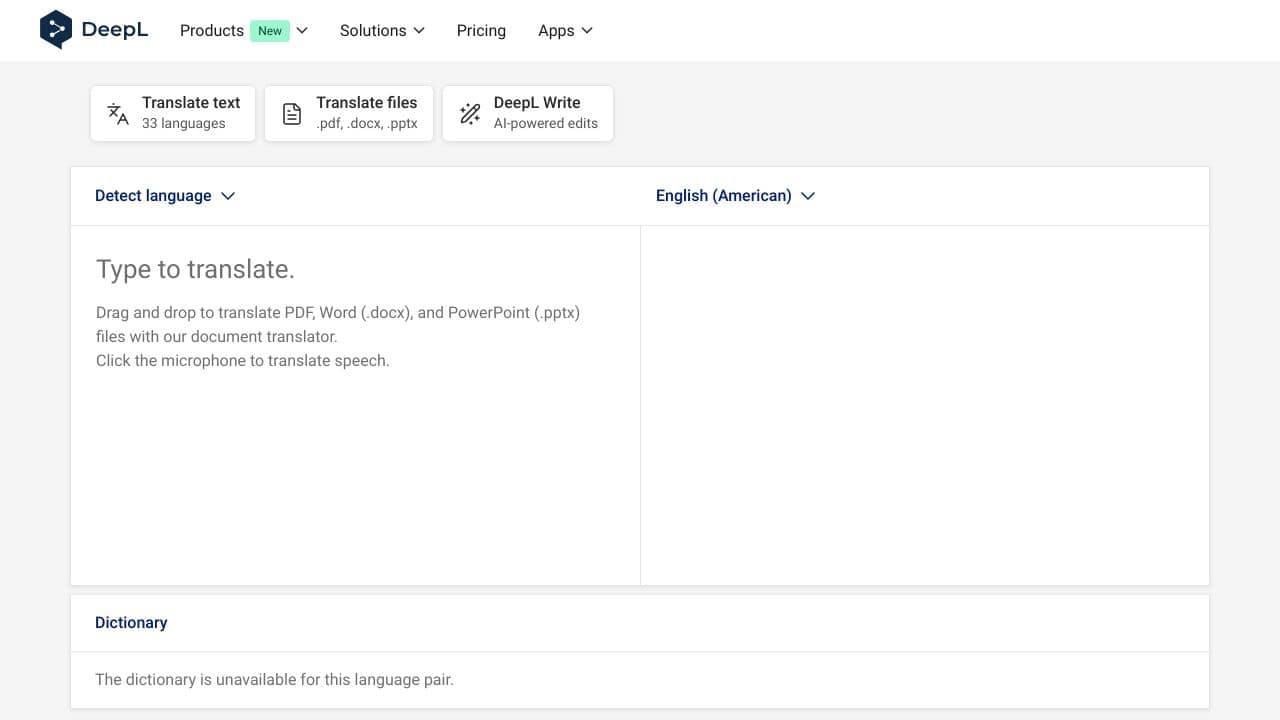Click the green New badge

click(270, 31)
